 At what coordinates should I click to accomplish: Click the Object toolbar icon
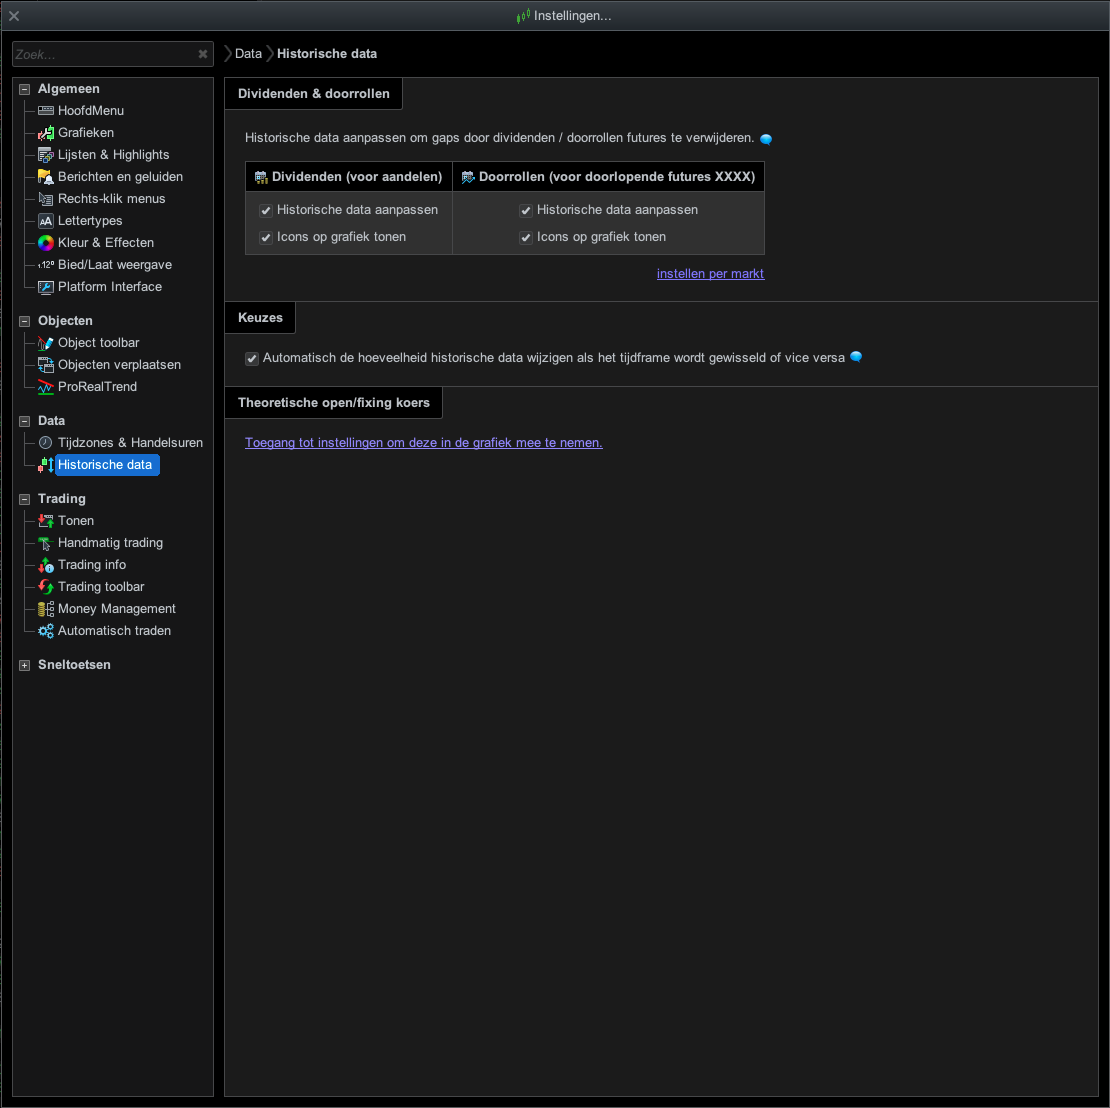(x=45, y=343)
